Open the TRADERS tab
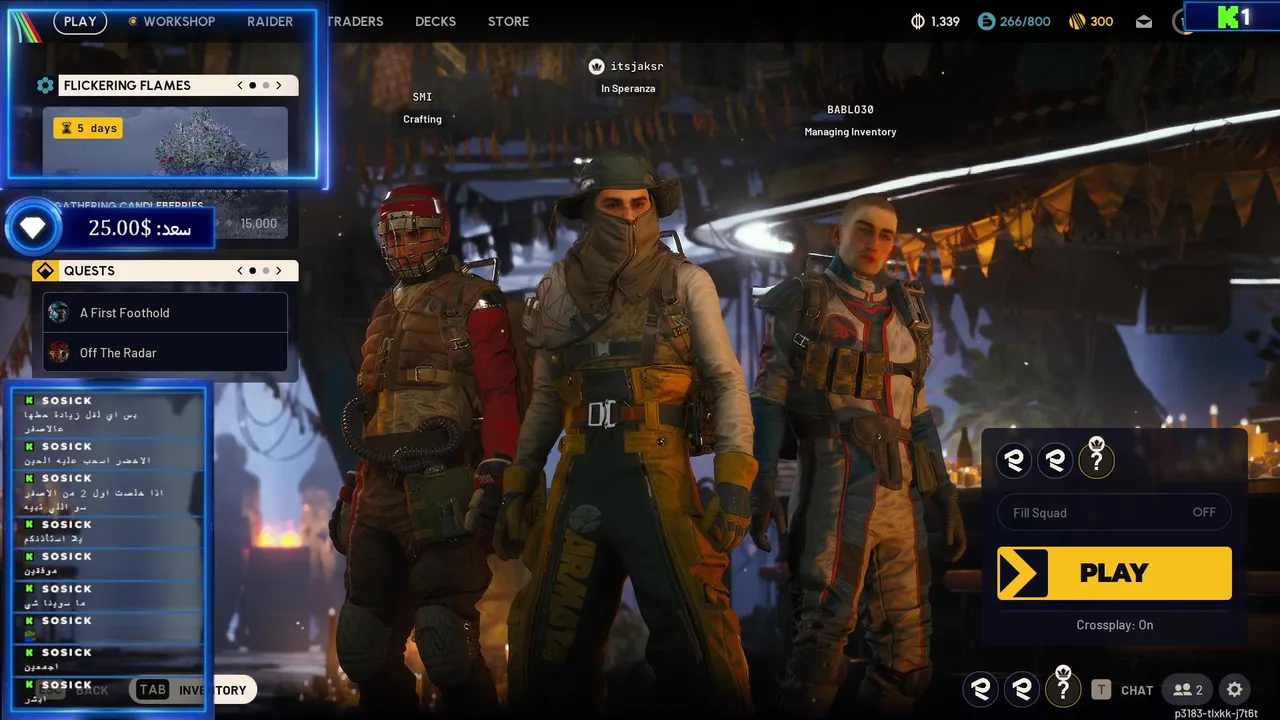 pyautogui.click(x=355, y=21)
